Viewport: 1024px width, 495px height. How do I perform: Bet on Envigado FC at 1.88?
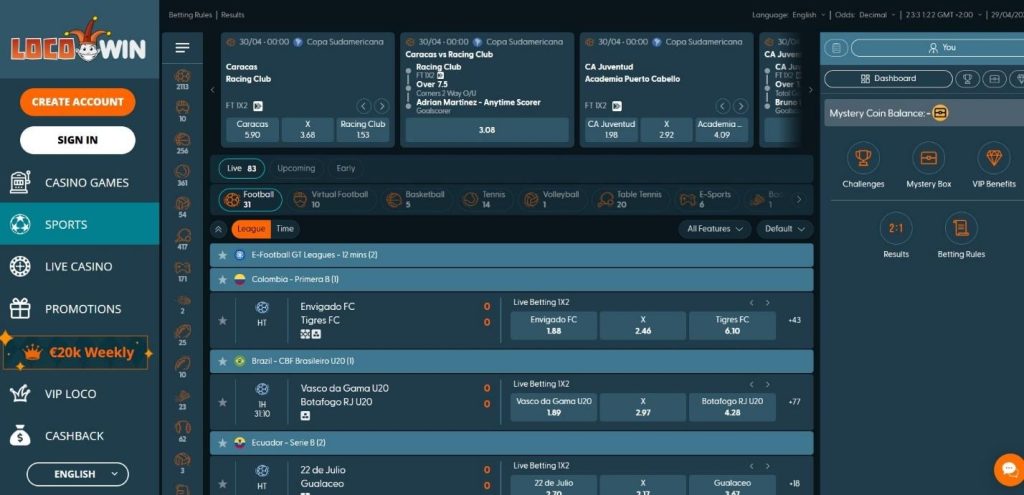pyautogui.click(x=553, y=325)
